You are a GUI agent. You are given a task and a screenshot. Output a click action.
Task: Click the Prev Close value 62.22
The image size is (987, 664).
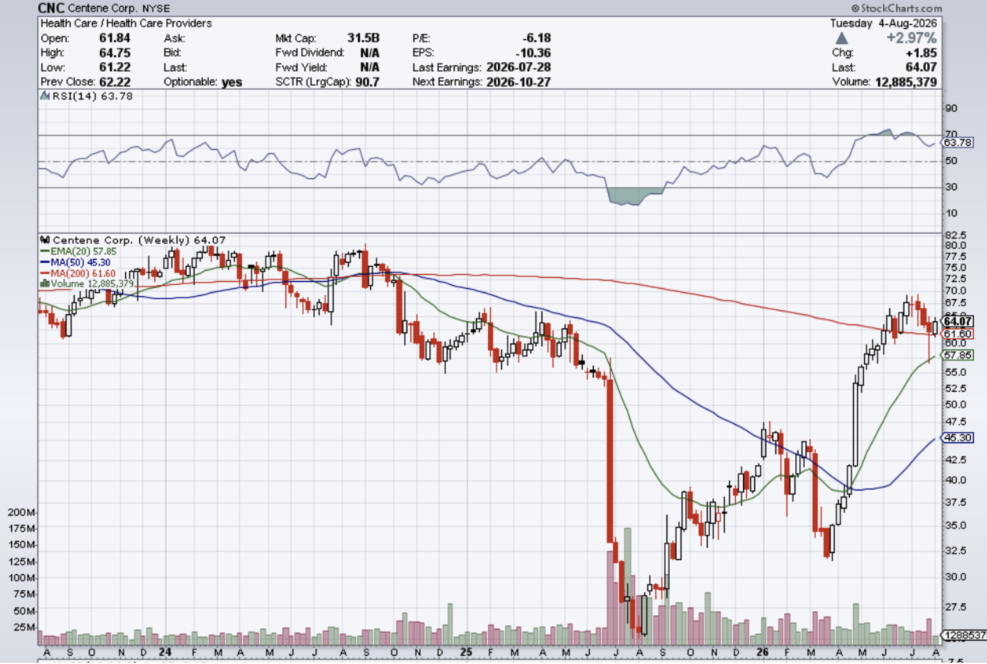pos(115,82)
